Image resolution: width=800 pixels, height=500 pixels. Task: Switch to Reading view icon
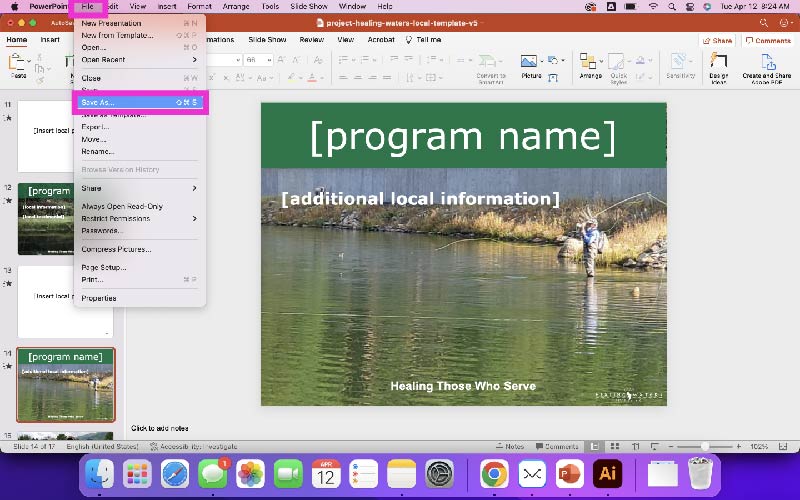pyautogui.click(x=636, y=446)
